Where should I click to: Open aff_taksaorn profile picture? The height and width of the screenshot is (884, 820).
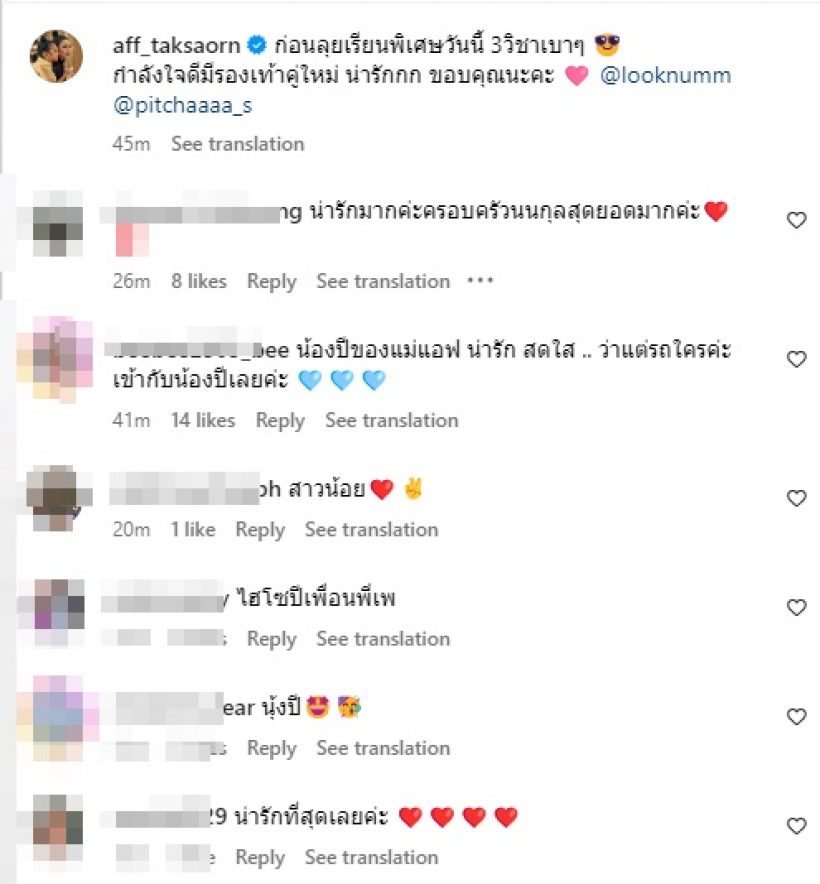pos(56,56)
